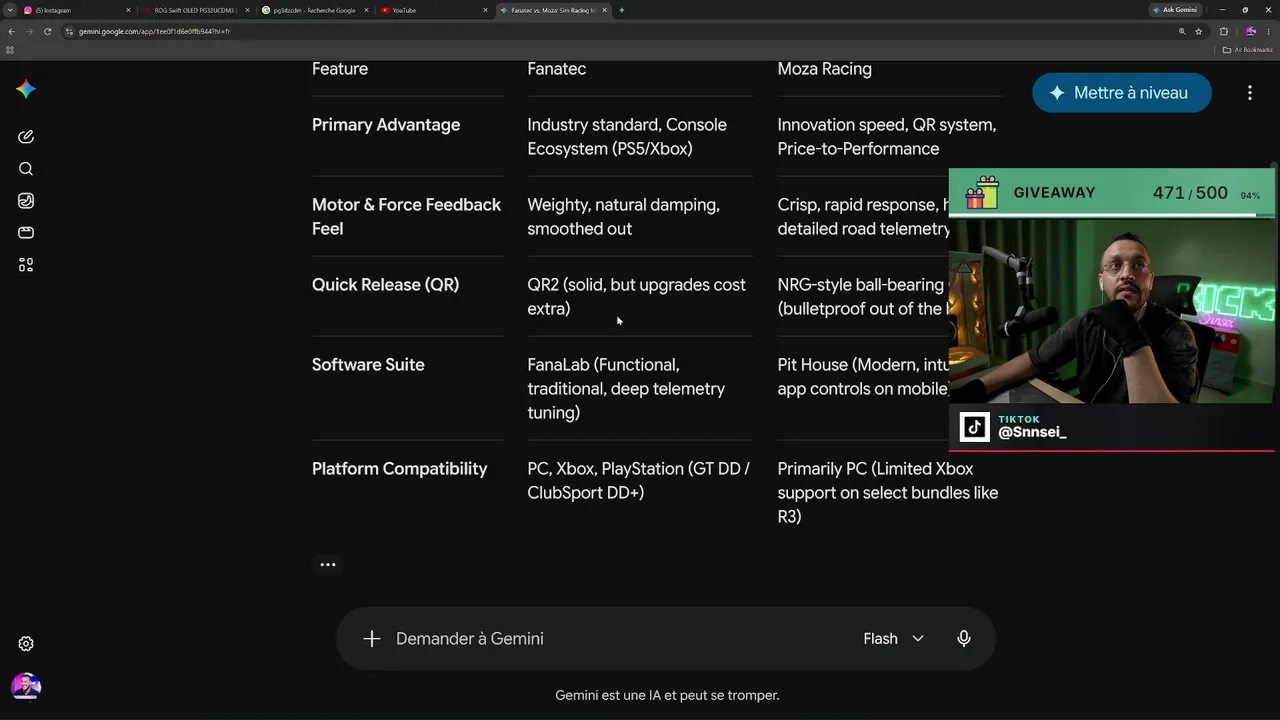Open the browser extensions puzzle icon

tap(1224, 31)
